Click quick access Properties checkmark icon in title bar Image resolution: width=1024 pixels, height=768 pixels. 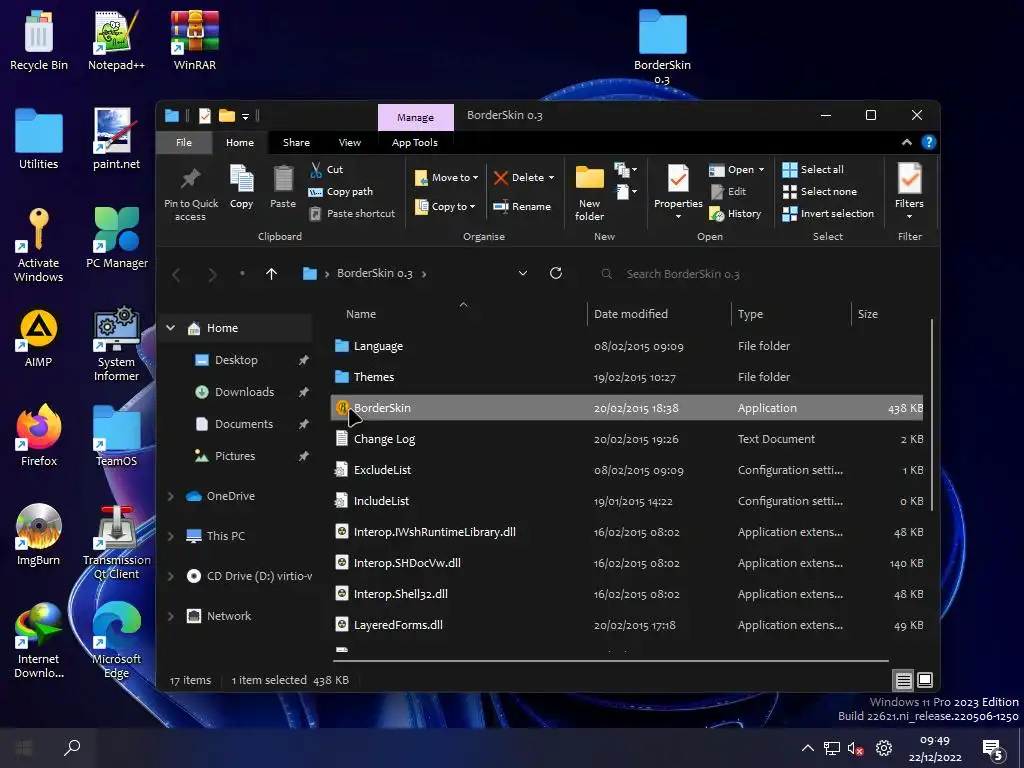coord(204,116)
